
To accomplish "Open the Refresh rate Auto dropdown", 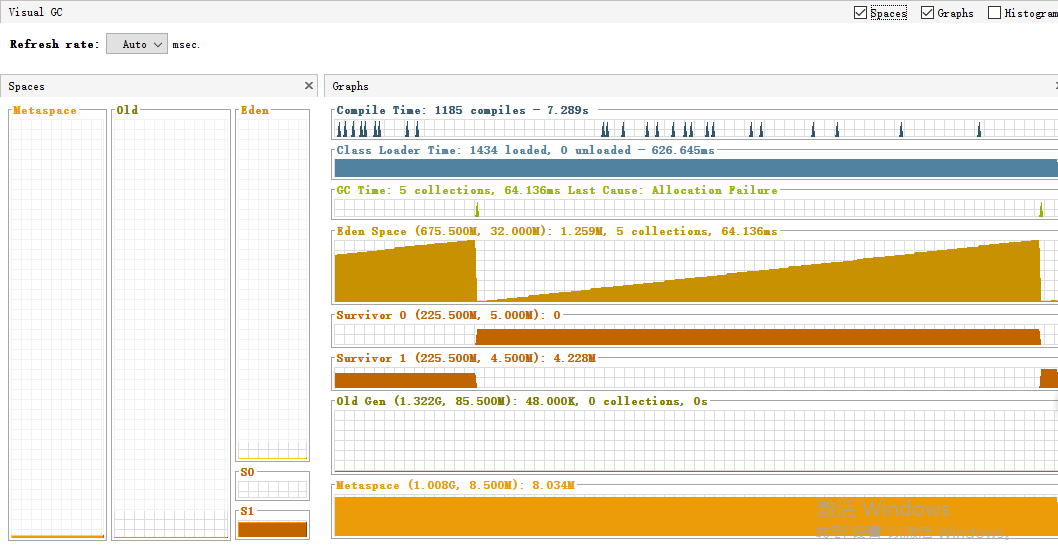I will tap(137, 44).
